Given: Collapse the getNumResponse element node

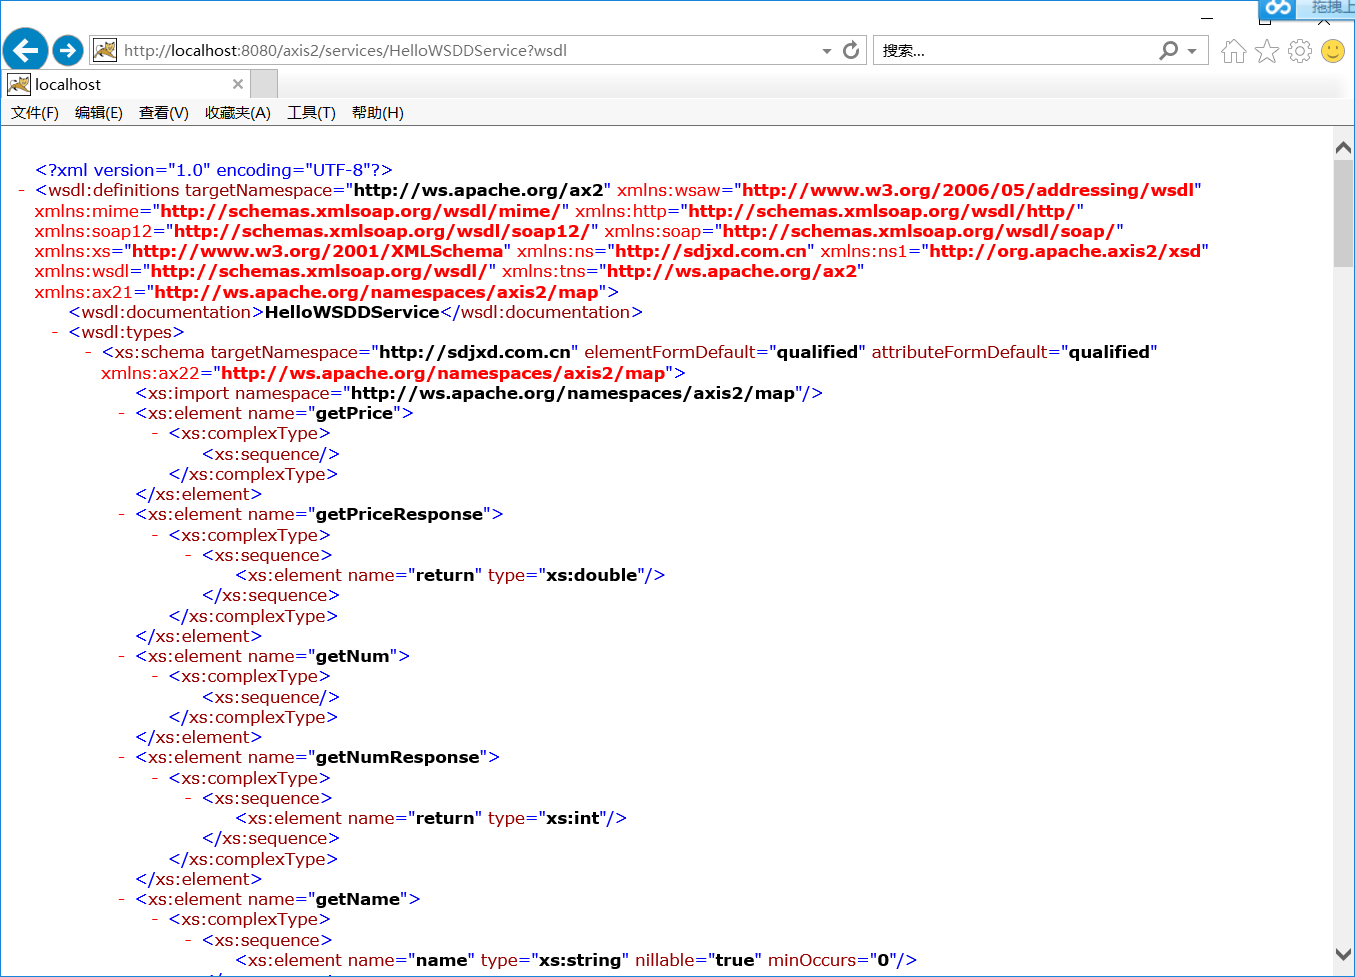Looking at the screenshot, I should (x=121, y=757).
